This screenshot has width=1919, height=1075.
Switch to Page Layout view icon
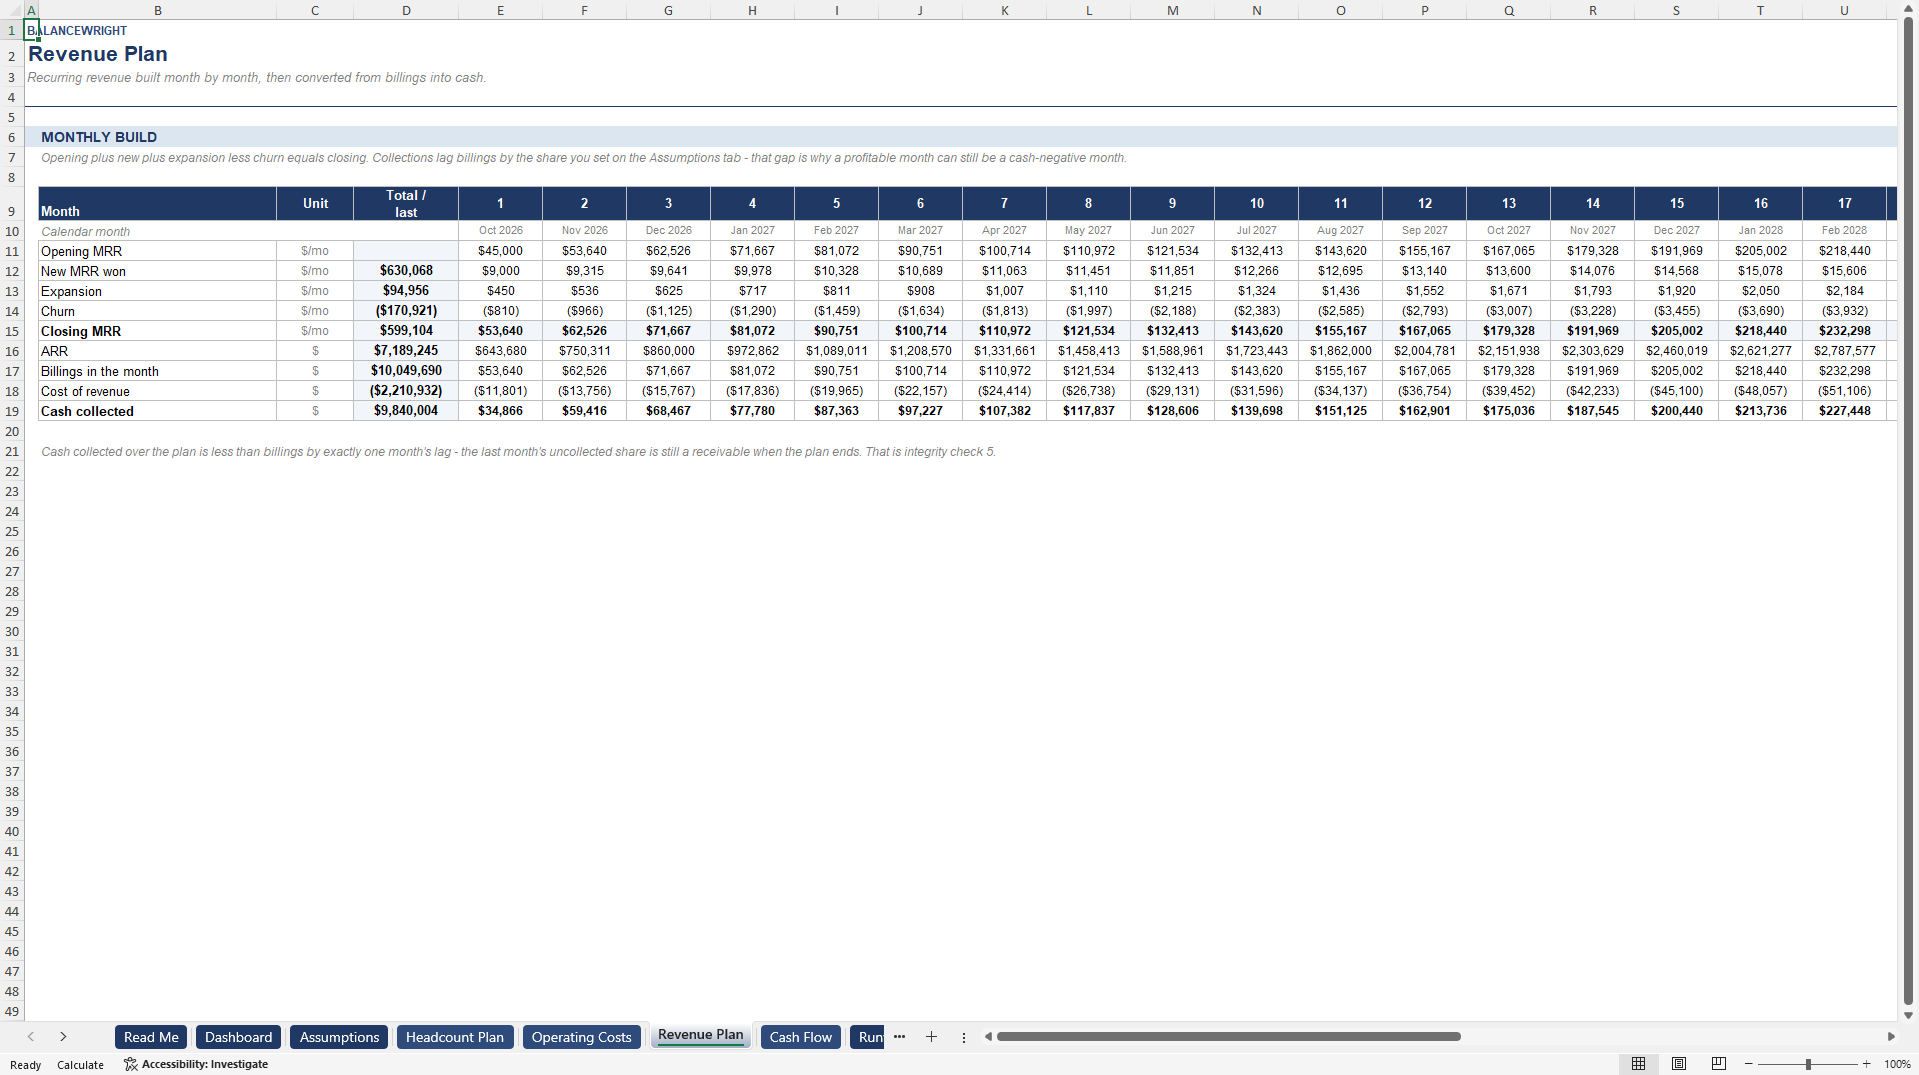coord(1679,1064)
